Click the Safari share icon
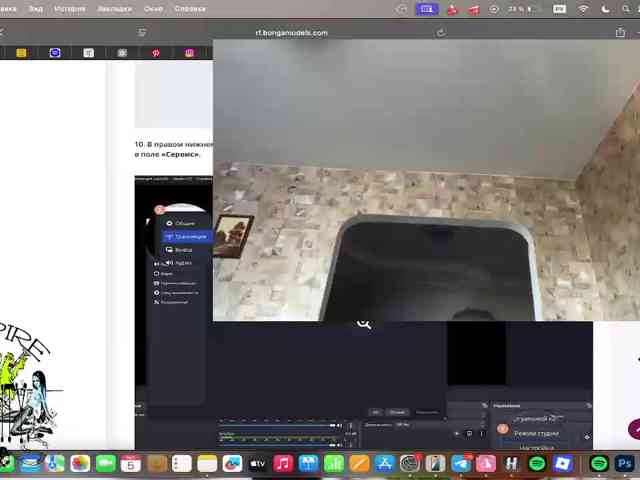This screenshot has width=640, height=480. click(x=620, y=32)
